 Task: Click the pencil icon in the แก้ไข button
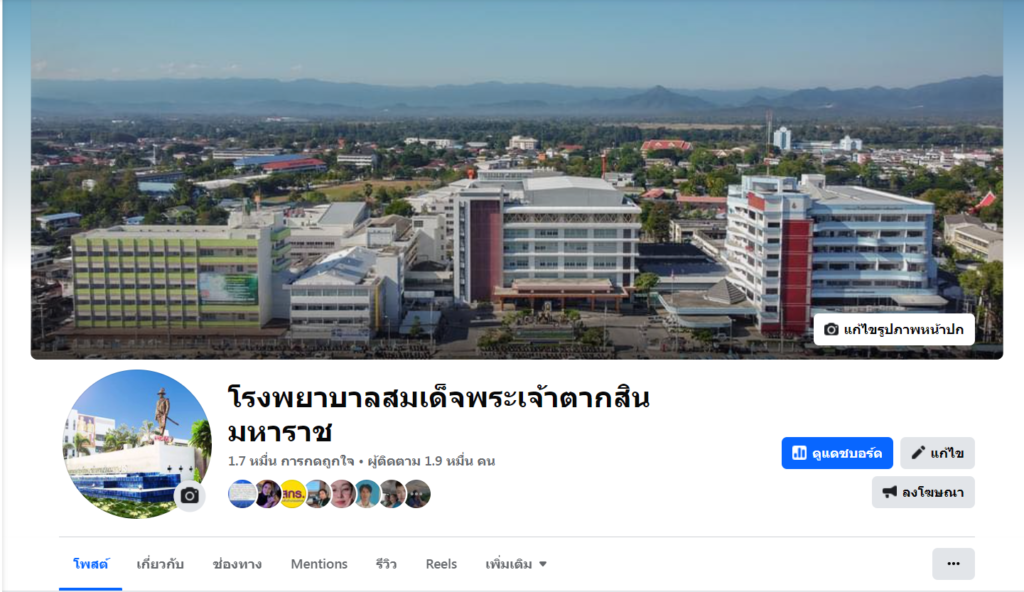point(918,453)
